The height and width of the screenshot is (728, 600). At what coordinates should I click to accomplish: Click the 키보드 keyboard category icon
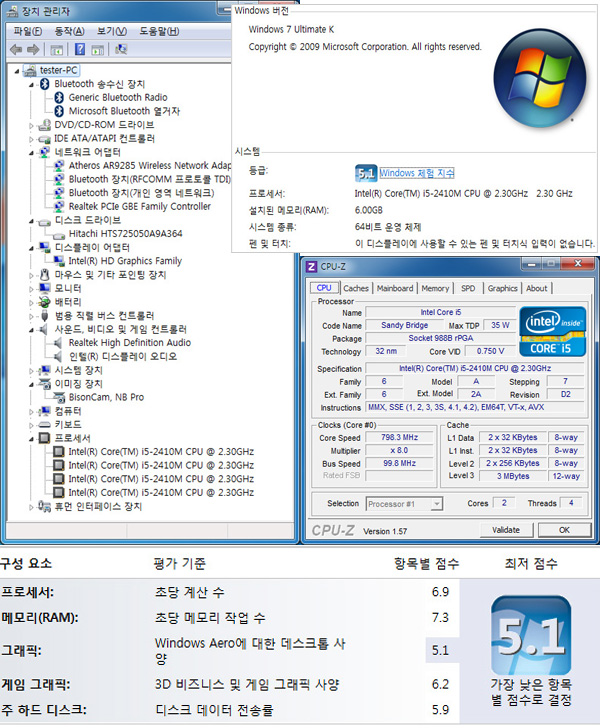coord(45,424)
